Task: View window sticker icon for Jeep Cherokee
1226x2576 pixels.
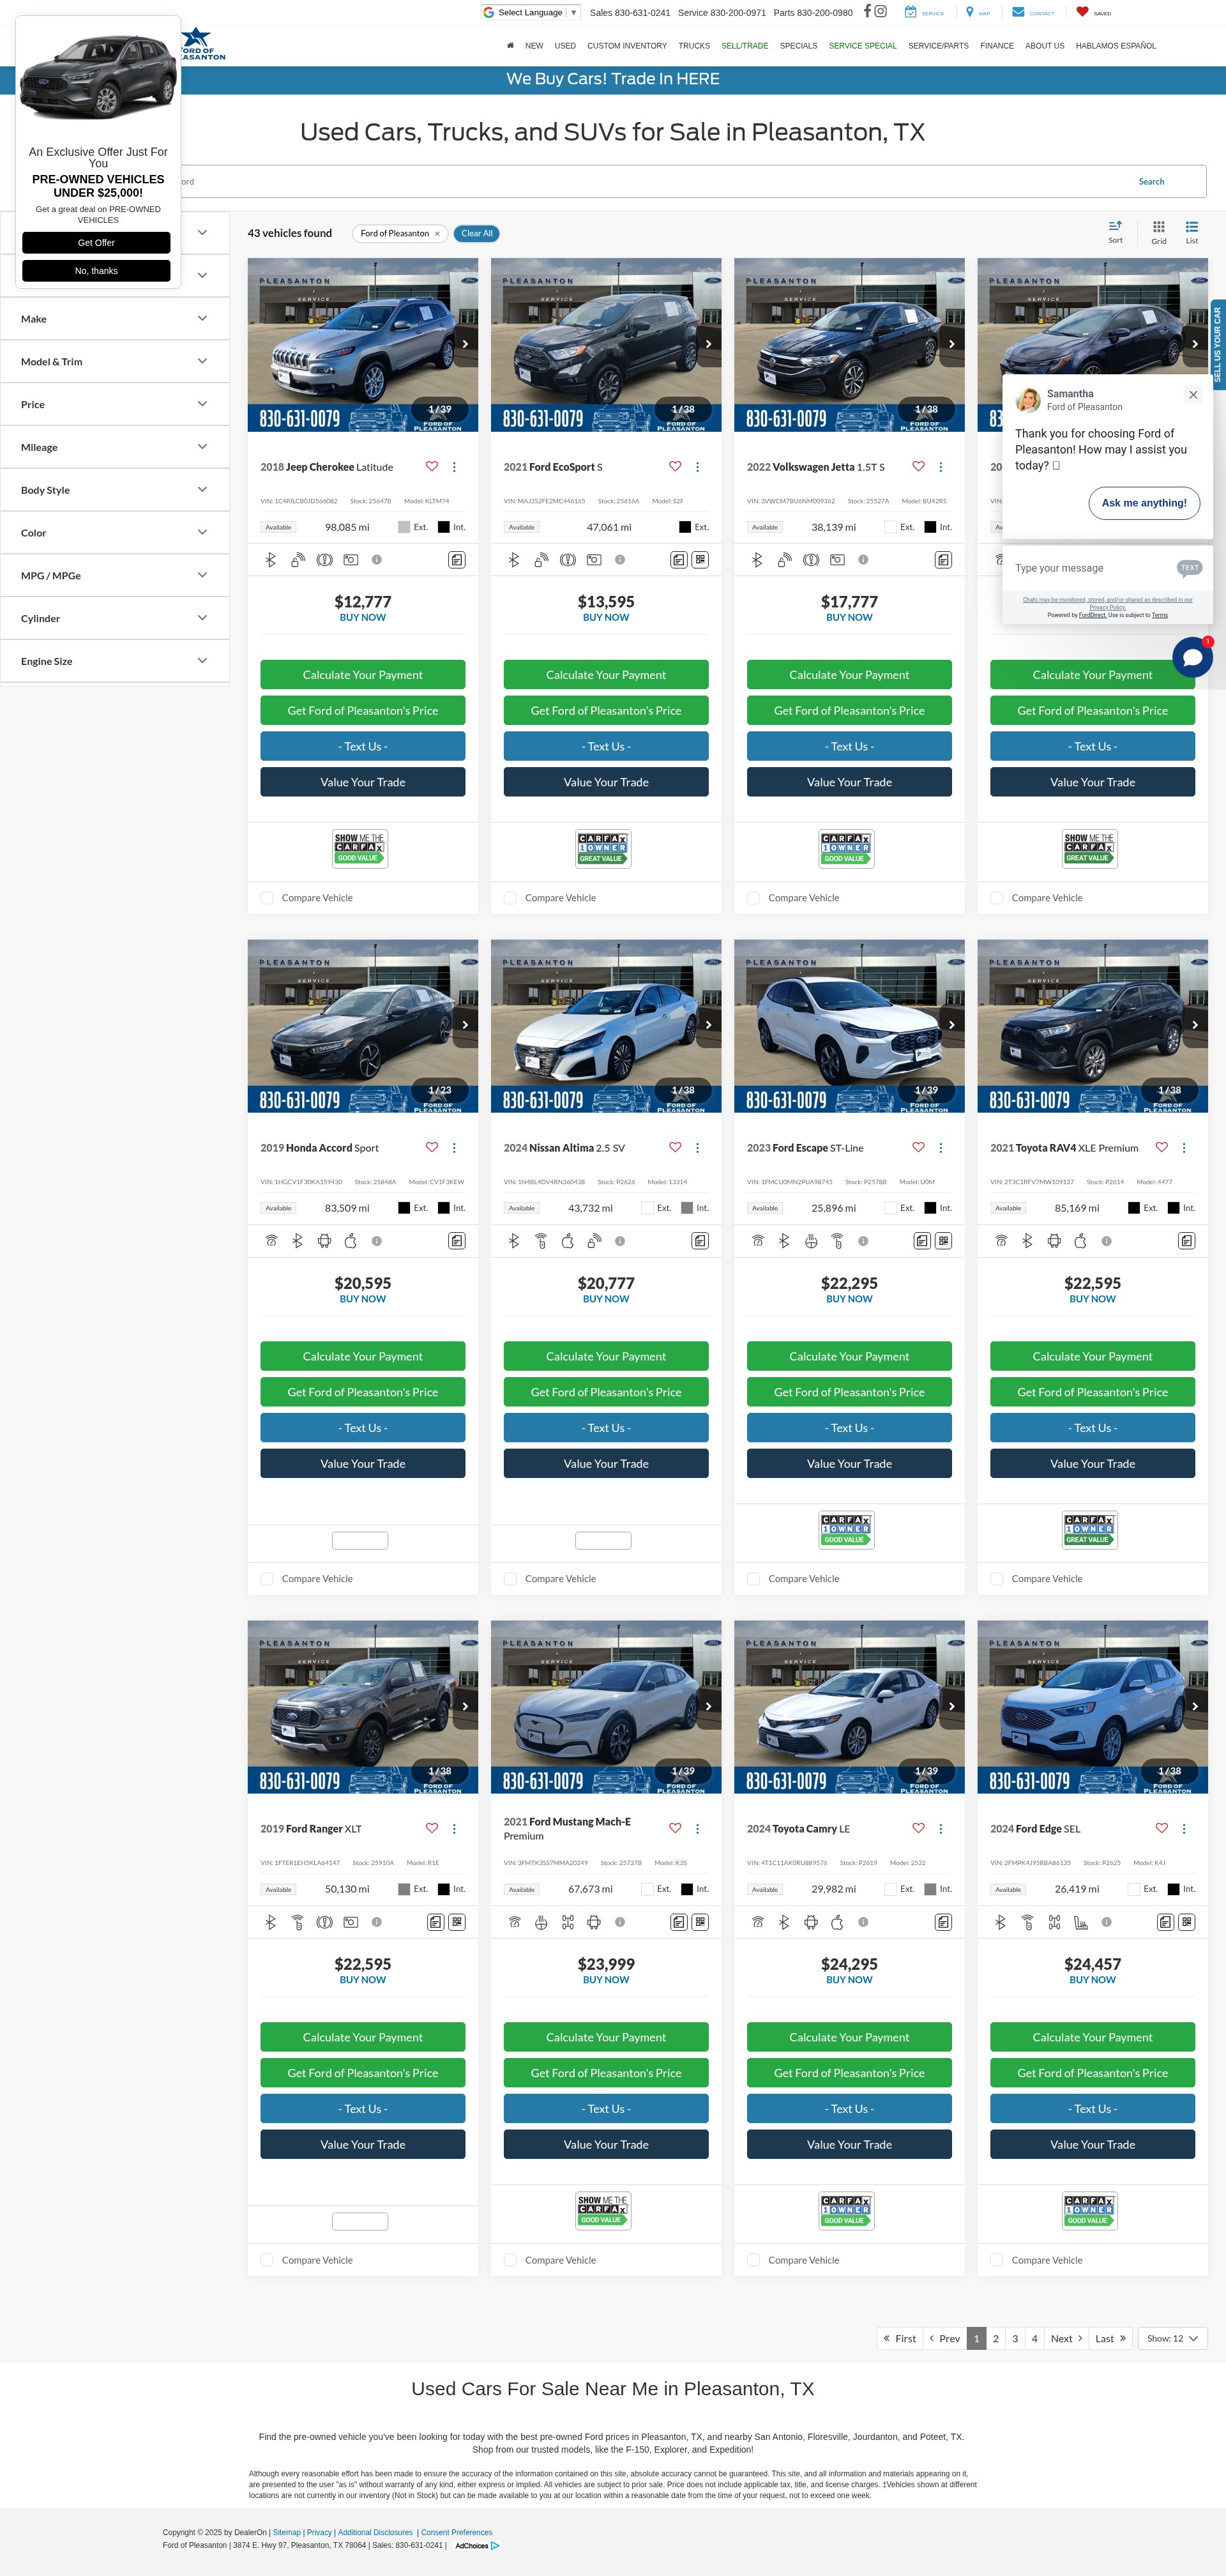Action: [x=457, y=560]
